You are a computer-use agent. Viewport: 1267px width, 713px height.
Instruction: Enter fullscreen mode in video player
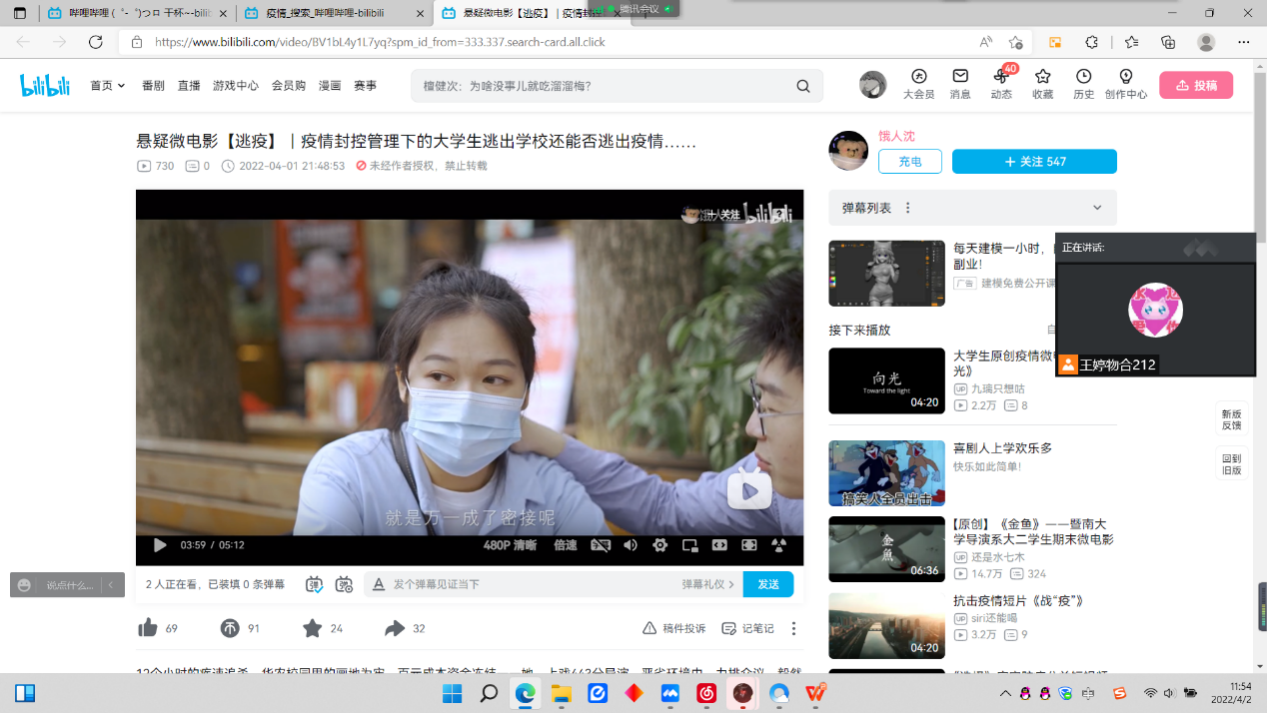[749, 545]
